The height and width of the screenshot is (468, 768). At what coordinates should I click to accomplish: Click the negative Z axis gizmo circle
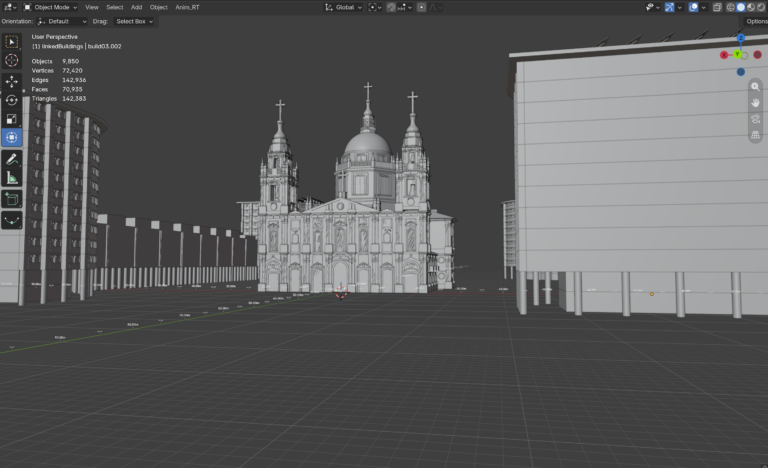[x=741, y=72]
